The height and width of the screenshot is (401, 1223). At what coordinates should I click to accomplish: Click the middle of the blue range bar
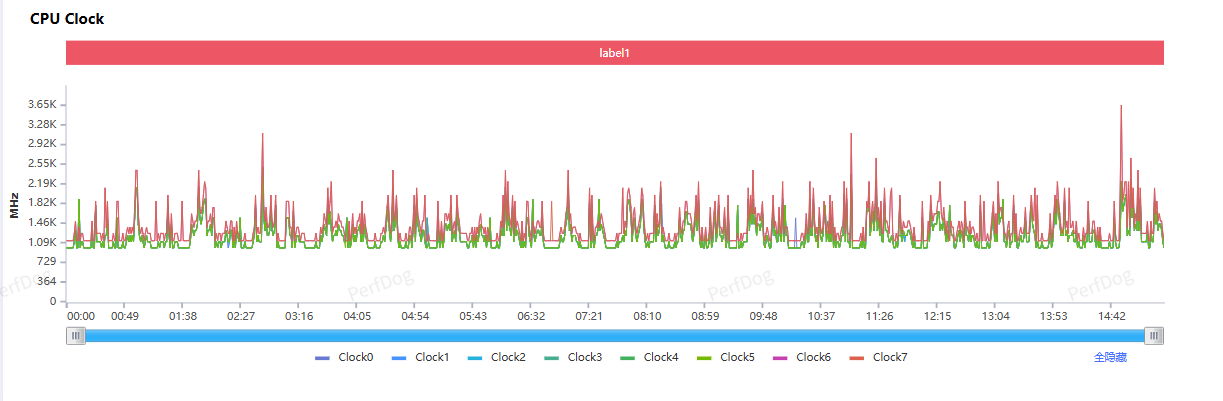[615, 336]
